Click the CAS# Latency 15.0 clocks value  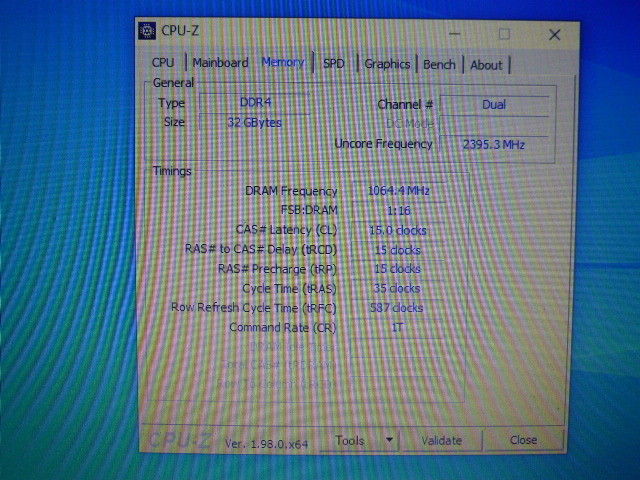pyautogui.click(x=398, y=231)
